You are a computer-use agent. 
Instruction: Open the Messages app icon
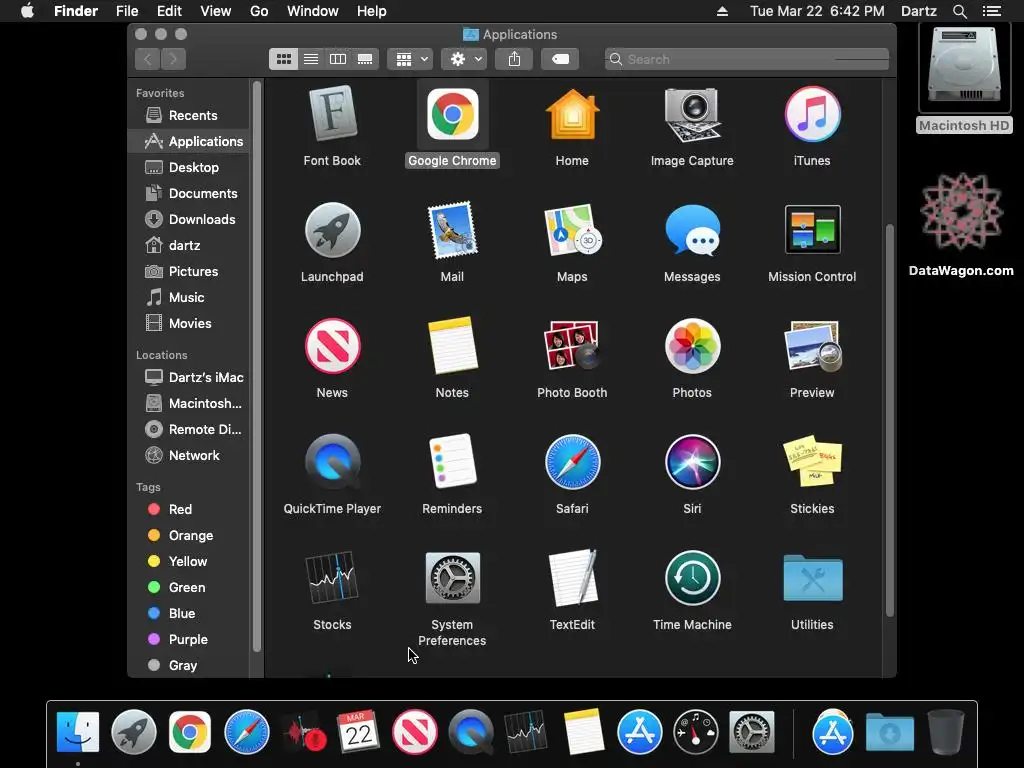692,230
